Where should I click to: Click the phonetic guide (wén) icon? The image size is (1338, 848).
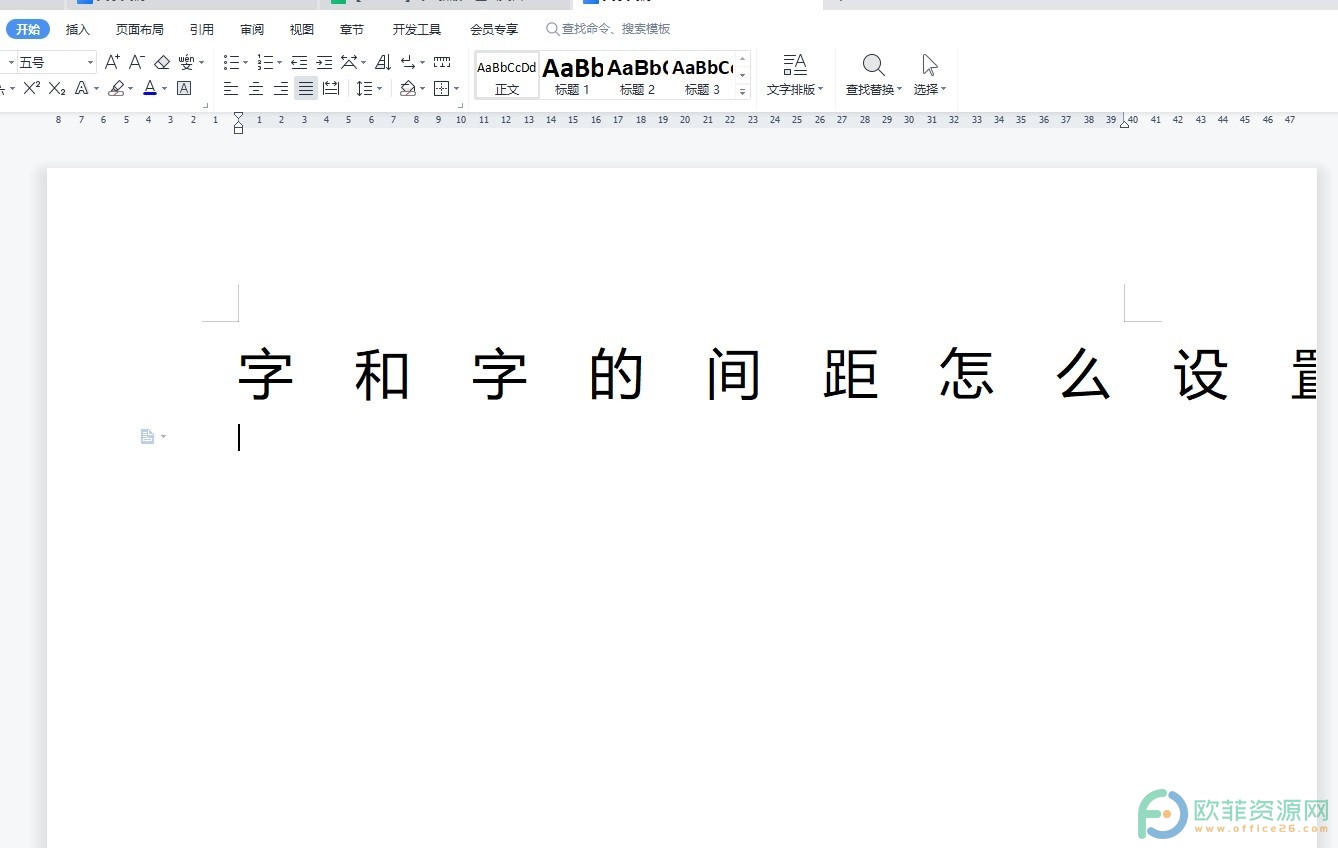[186, 62]
